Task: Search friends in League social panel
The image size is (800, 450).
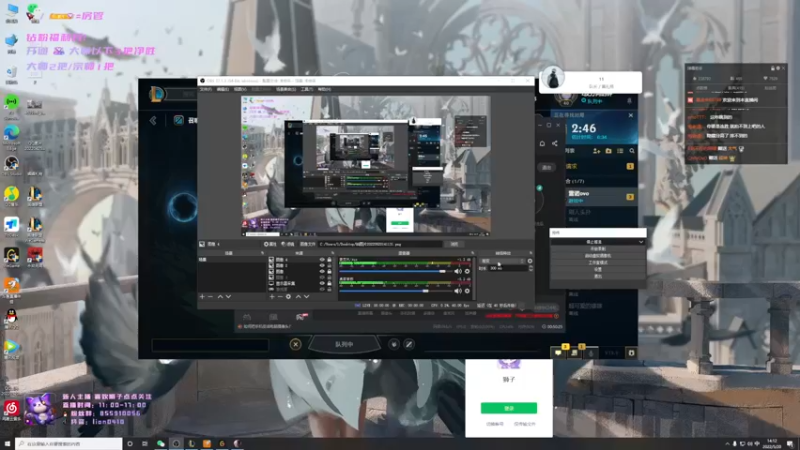Action: tap(632, 151)
